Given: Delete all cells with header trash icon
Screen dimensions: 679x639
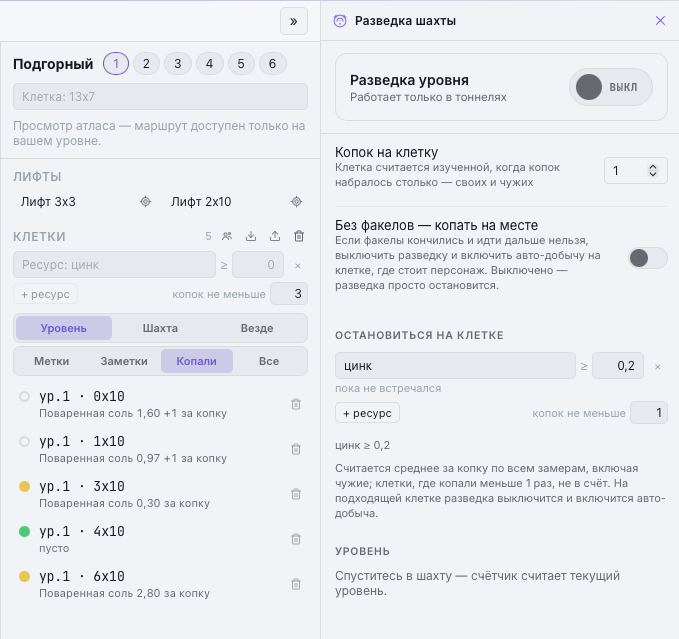Looking at the screenshot, I should point(299,236).
